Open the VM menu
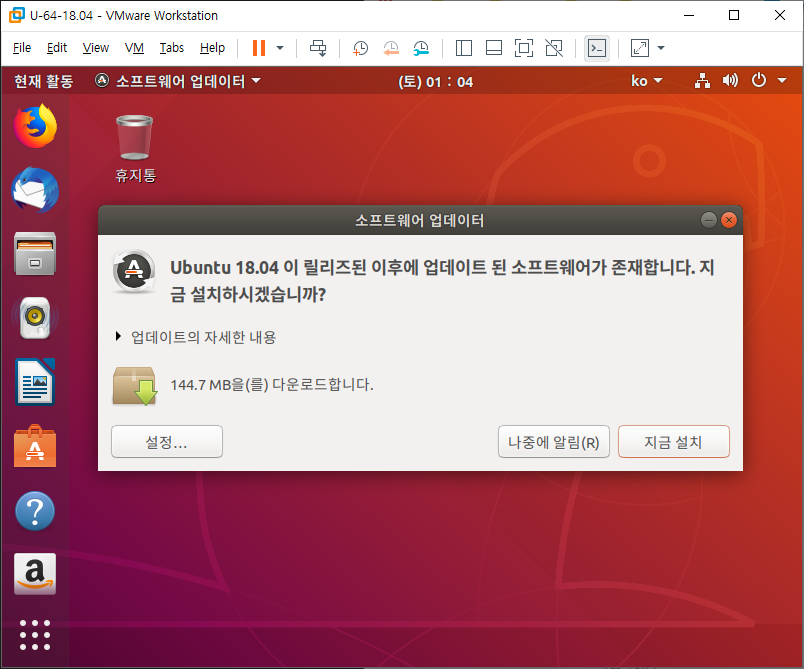Image resolution: width=804 pixels, height=669 pixels. 134,48
